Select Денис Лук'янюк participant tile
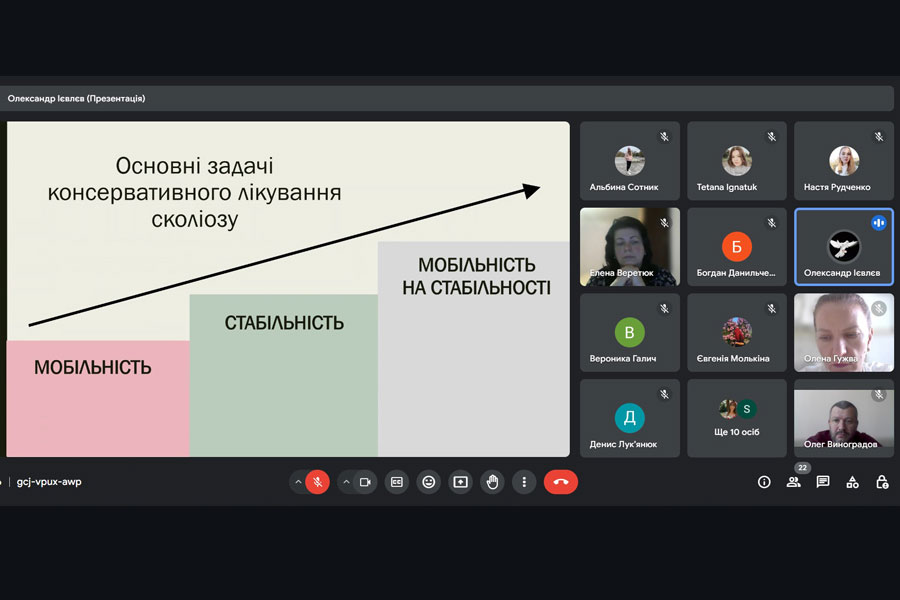The width and height of the screenshot is (900, 600). 630,418
